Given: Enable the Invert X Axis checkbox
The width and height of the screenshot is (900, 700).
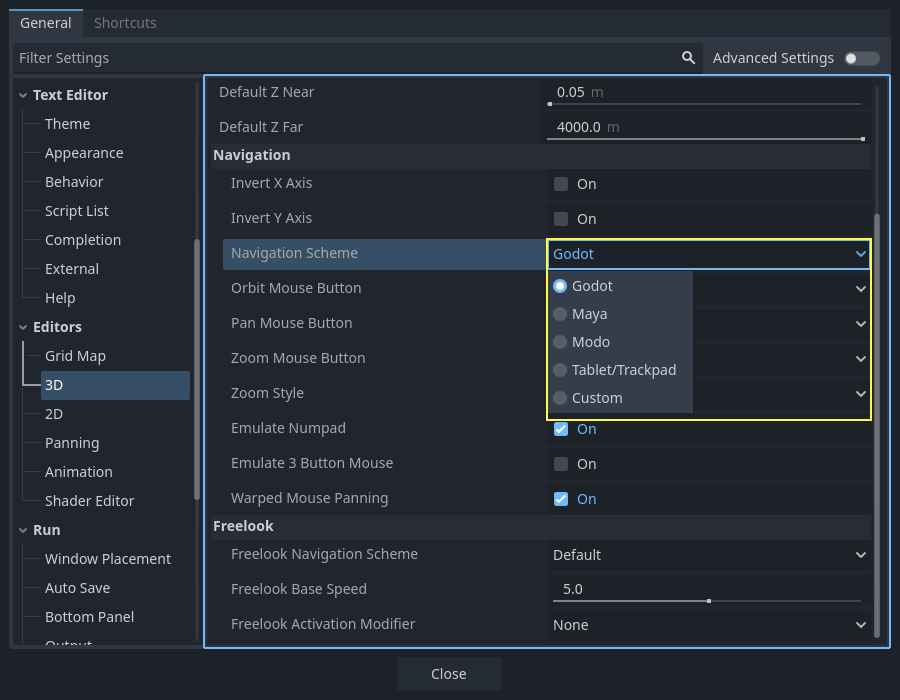Looking at the screenshot, I should (561, 184).
